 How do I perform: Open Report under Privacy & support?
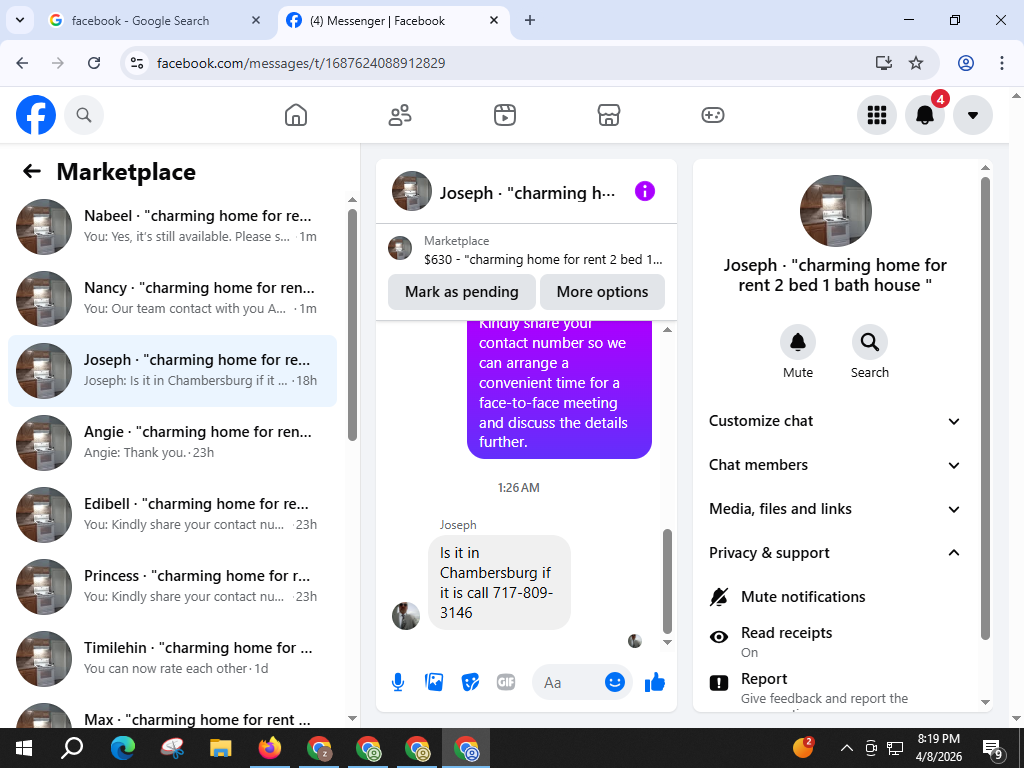(x=835, y=688)
